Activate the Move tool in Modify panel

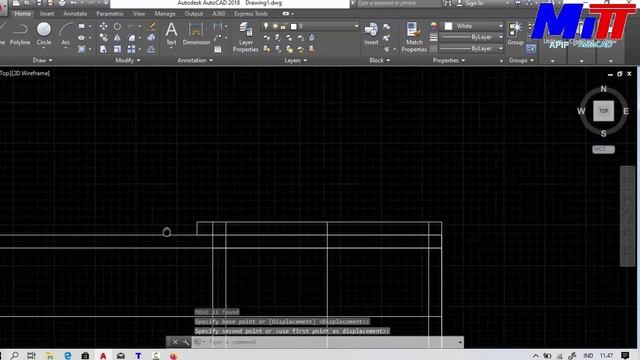[x=104, y=26]
